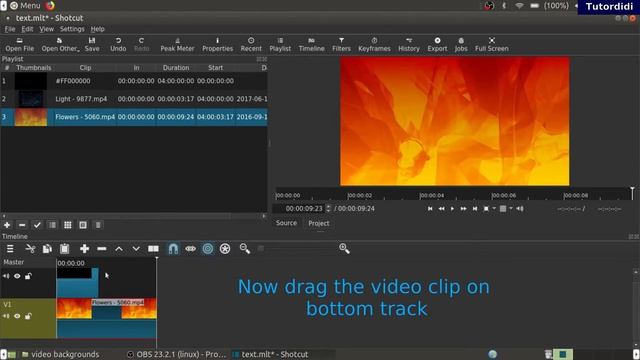Zoom out the timeline
The height and width of the screenshot is (360, 640).
[x=244, y=249]
